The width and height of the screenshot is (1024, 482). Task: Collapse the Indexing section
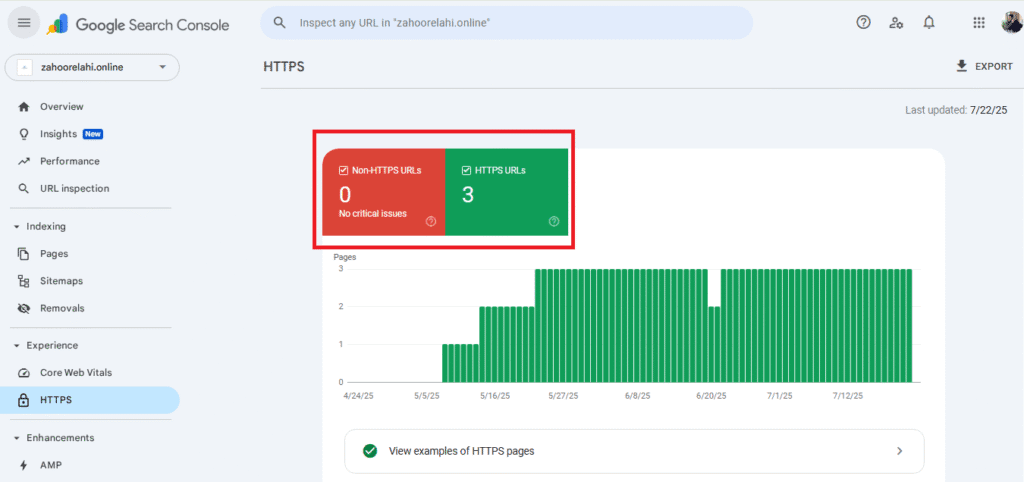[16, 227]
